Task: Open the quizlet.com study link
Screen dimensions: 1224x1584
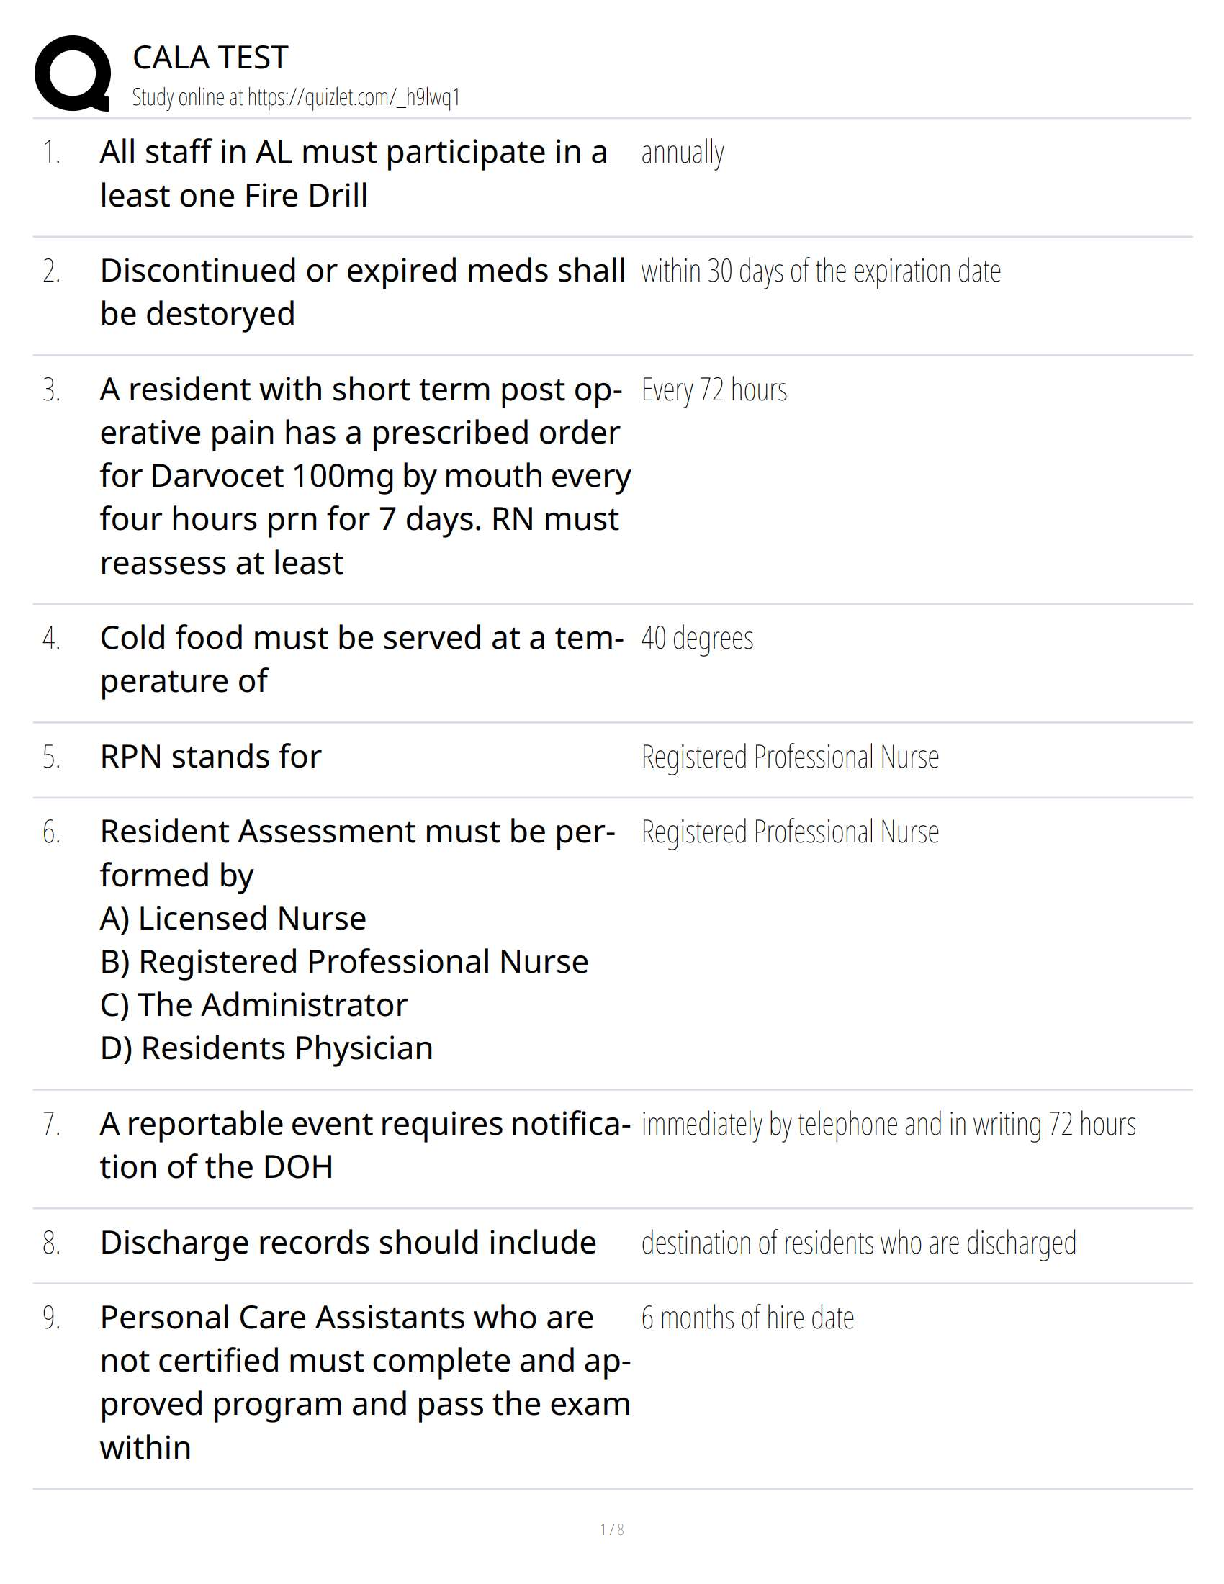Action: (x=295, y=97)
